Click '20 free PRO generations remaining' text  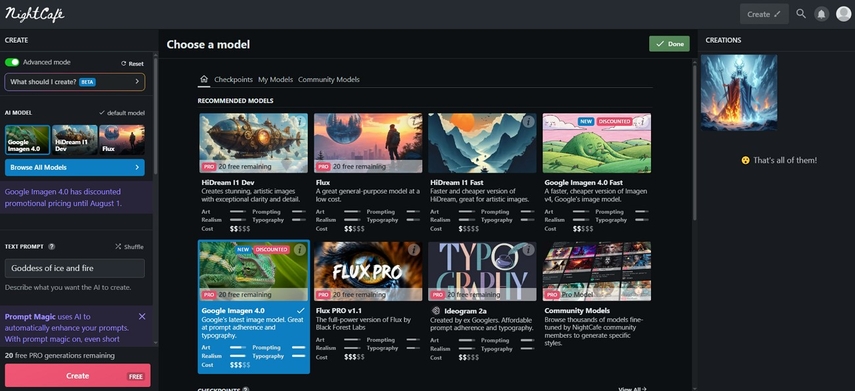[x=60, y=356]
